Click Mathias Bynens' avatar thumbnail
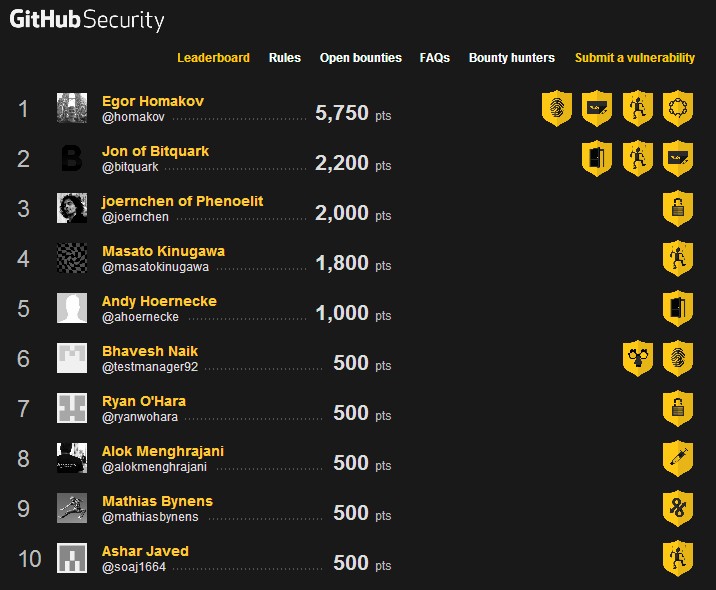Viewport: 716px width, 590px height. pos(72,508)
